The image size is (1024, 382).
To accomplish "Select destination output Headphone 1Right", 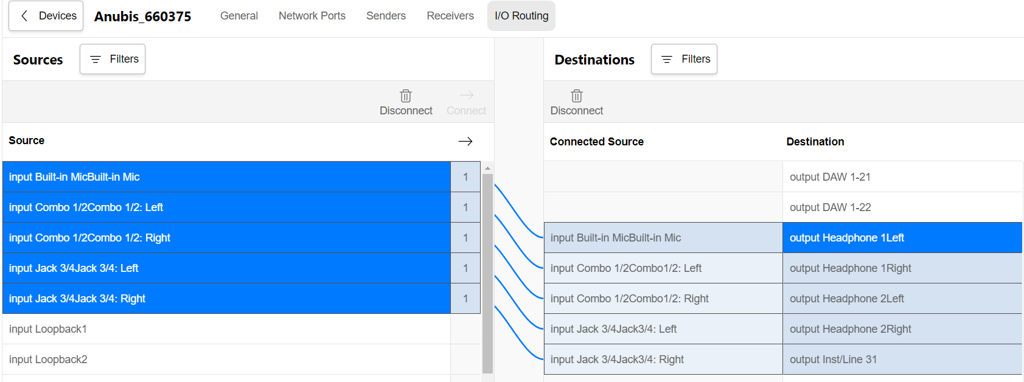I will (903, 268).
